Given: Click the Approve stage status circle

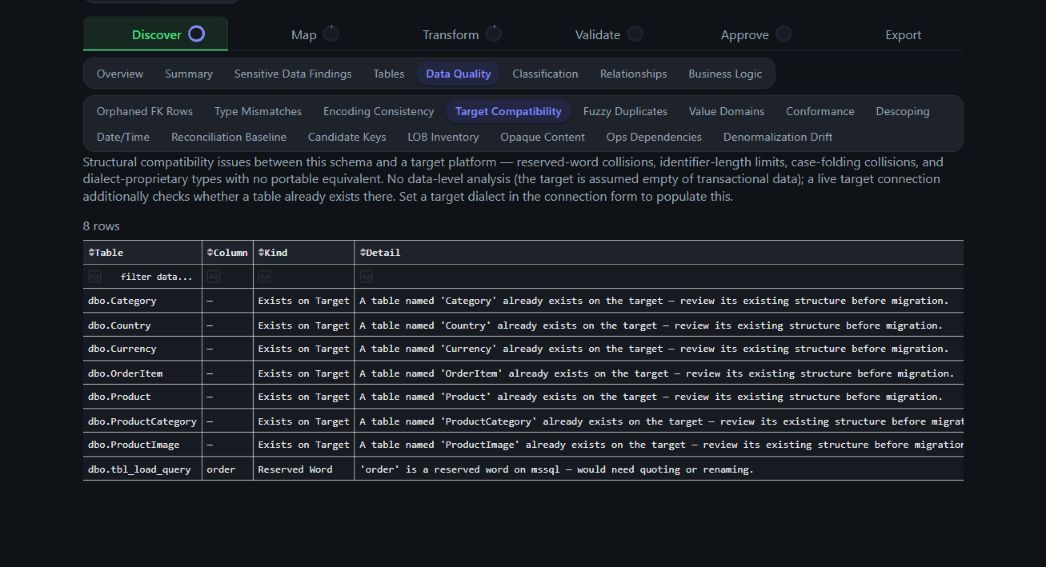Looking at the screenshot, I should (x=784, y=34).
